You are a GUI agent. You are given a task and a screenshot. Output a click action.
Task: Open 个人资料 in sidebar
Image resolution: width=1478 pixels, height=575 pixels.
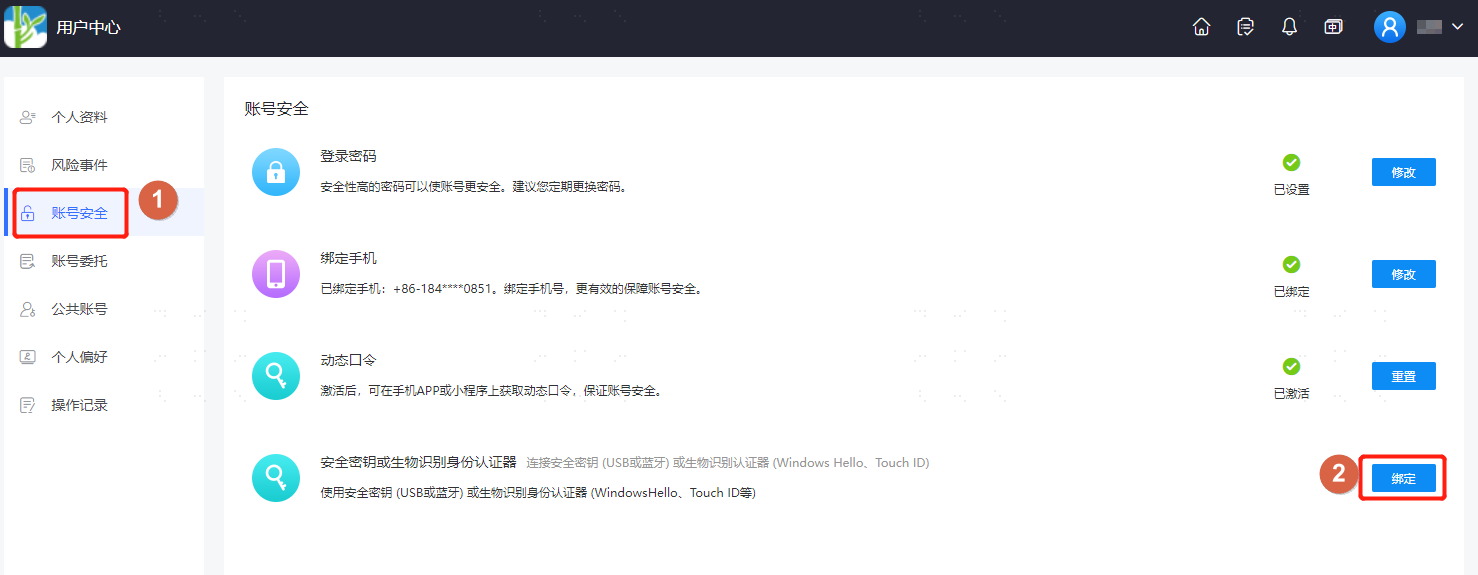(104, 117)
